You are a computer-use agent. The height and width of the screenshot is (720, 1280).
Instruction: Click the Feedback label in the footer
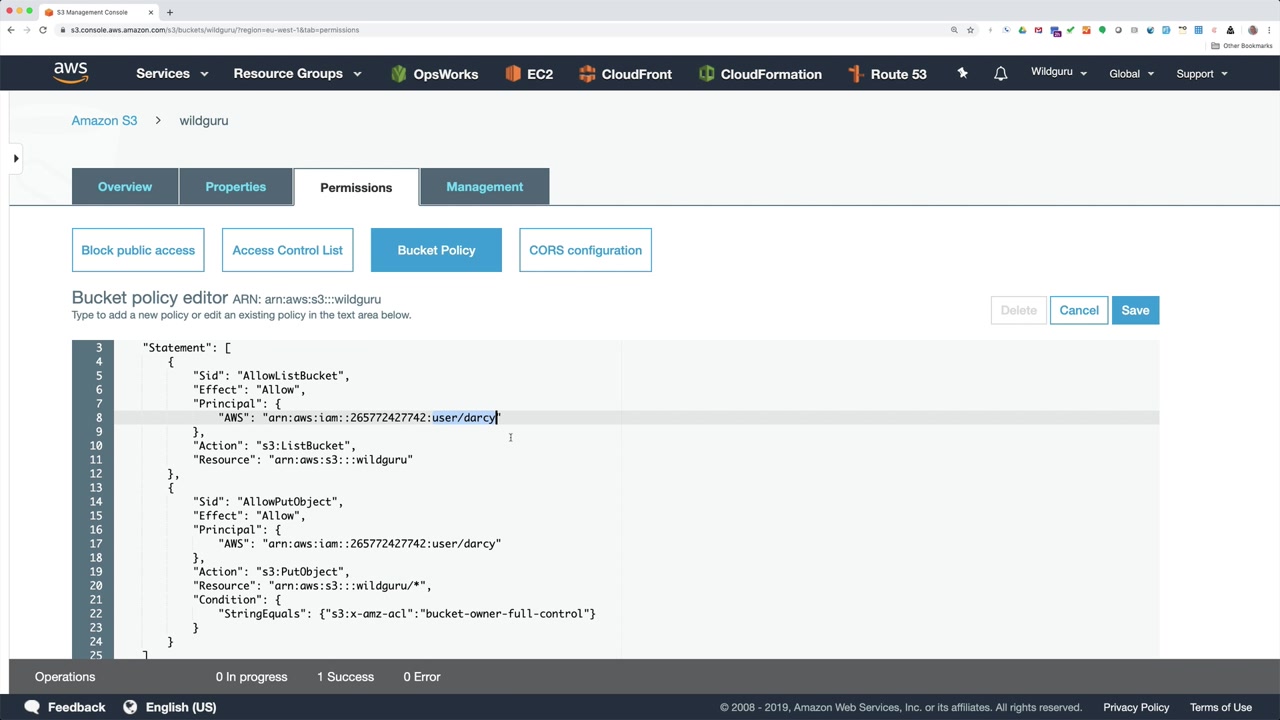point(76,707)
